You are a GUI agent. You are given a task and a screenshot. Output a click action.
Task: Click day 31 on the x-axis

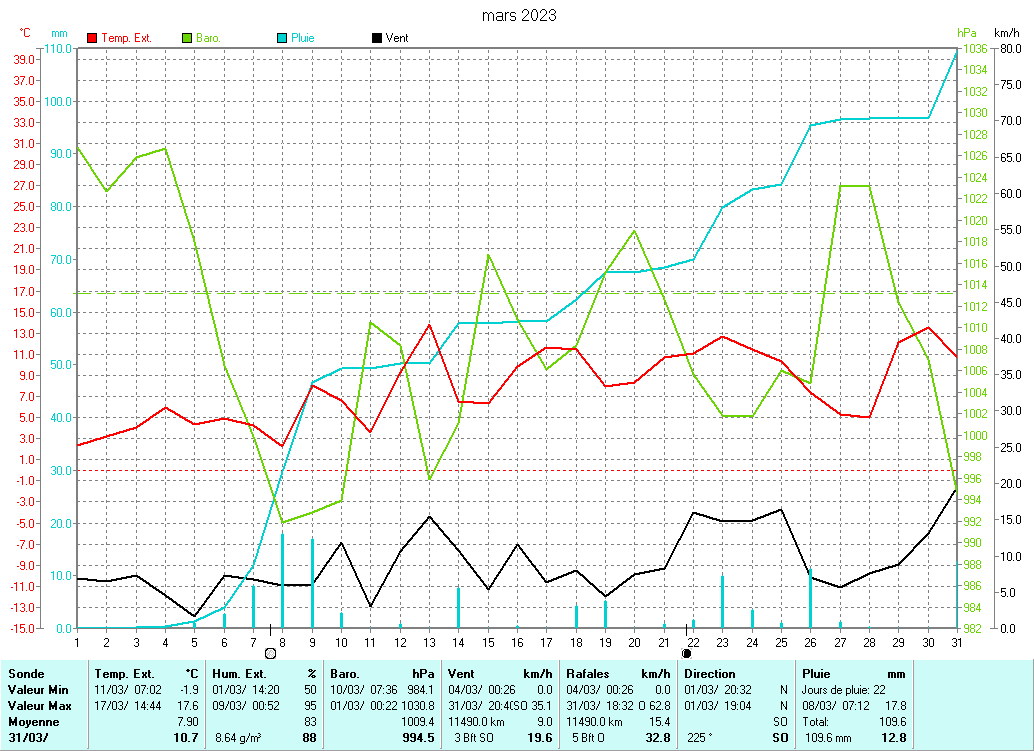point(957,641)
